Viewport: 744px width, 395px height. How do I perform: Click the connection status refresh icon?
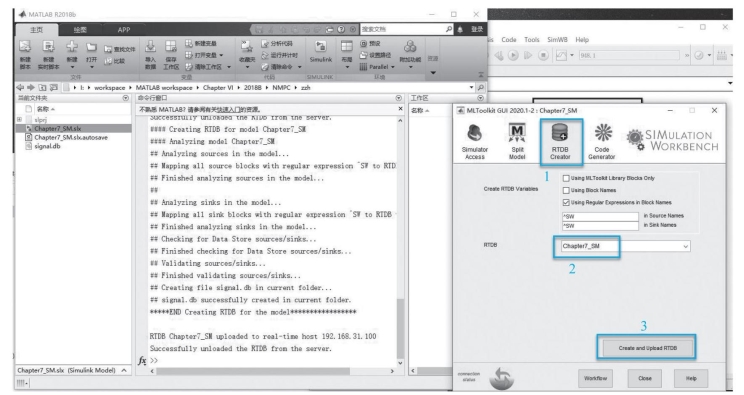click(502, 378)
